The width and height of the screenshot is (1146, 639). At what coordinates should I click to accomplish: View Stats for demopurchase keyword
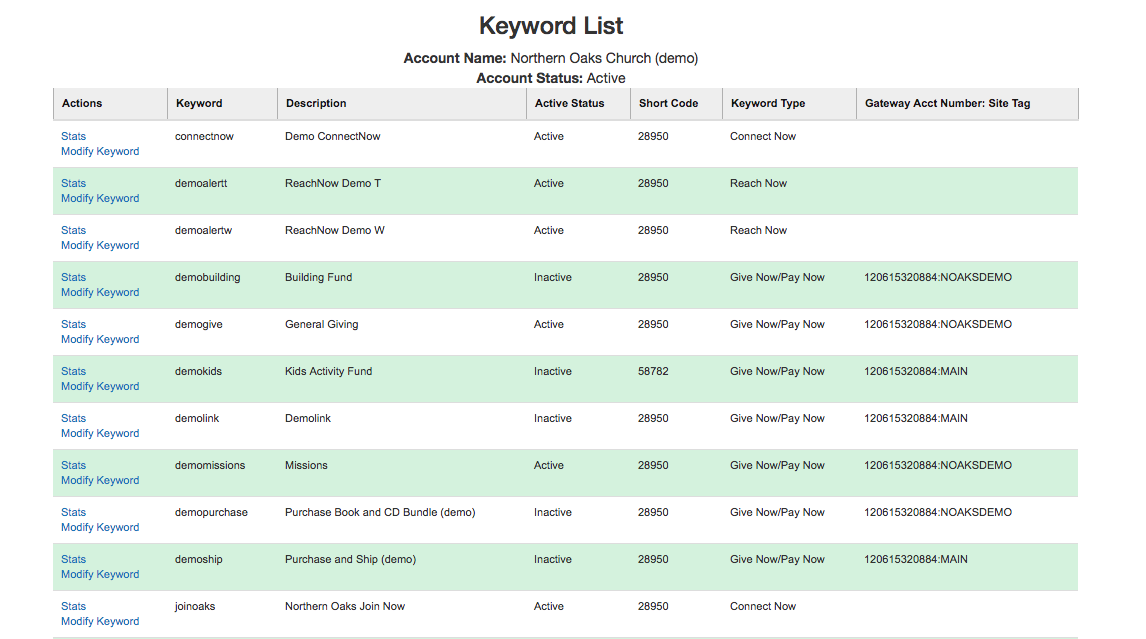(73, 512)
